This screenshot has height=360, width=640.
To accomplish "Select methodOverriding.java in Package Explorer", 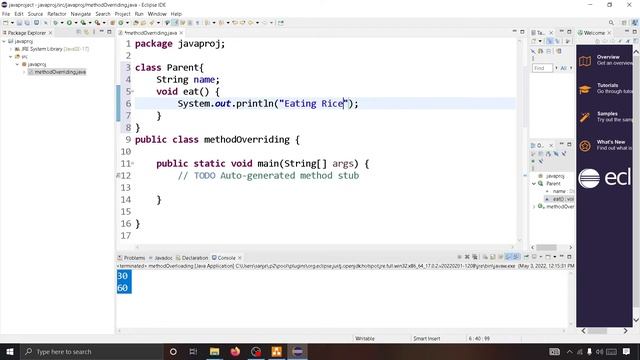I will [57, 72].
